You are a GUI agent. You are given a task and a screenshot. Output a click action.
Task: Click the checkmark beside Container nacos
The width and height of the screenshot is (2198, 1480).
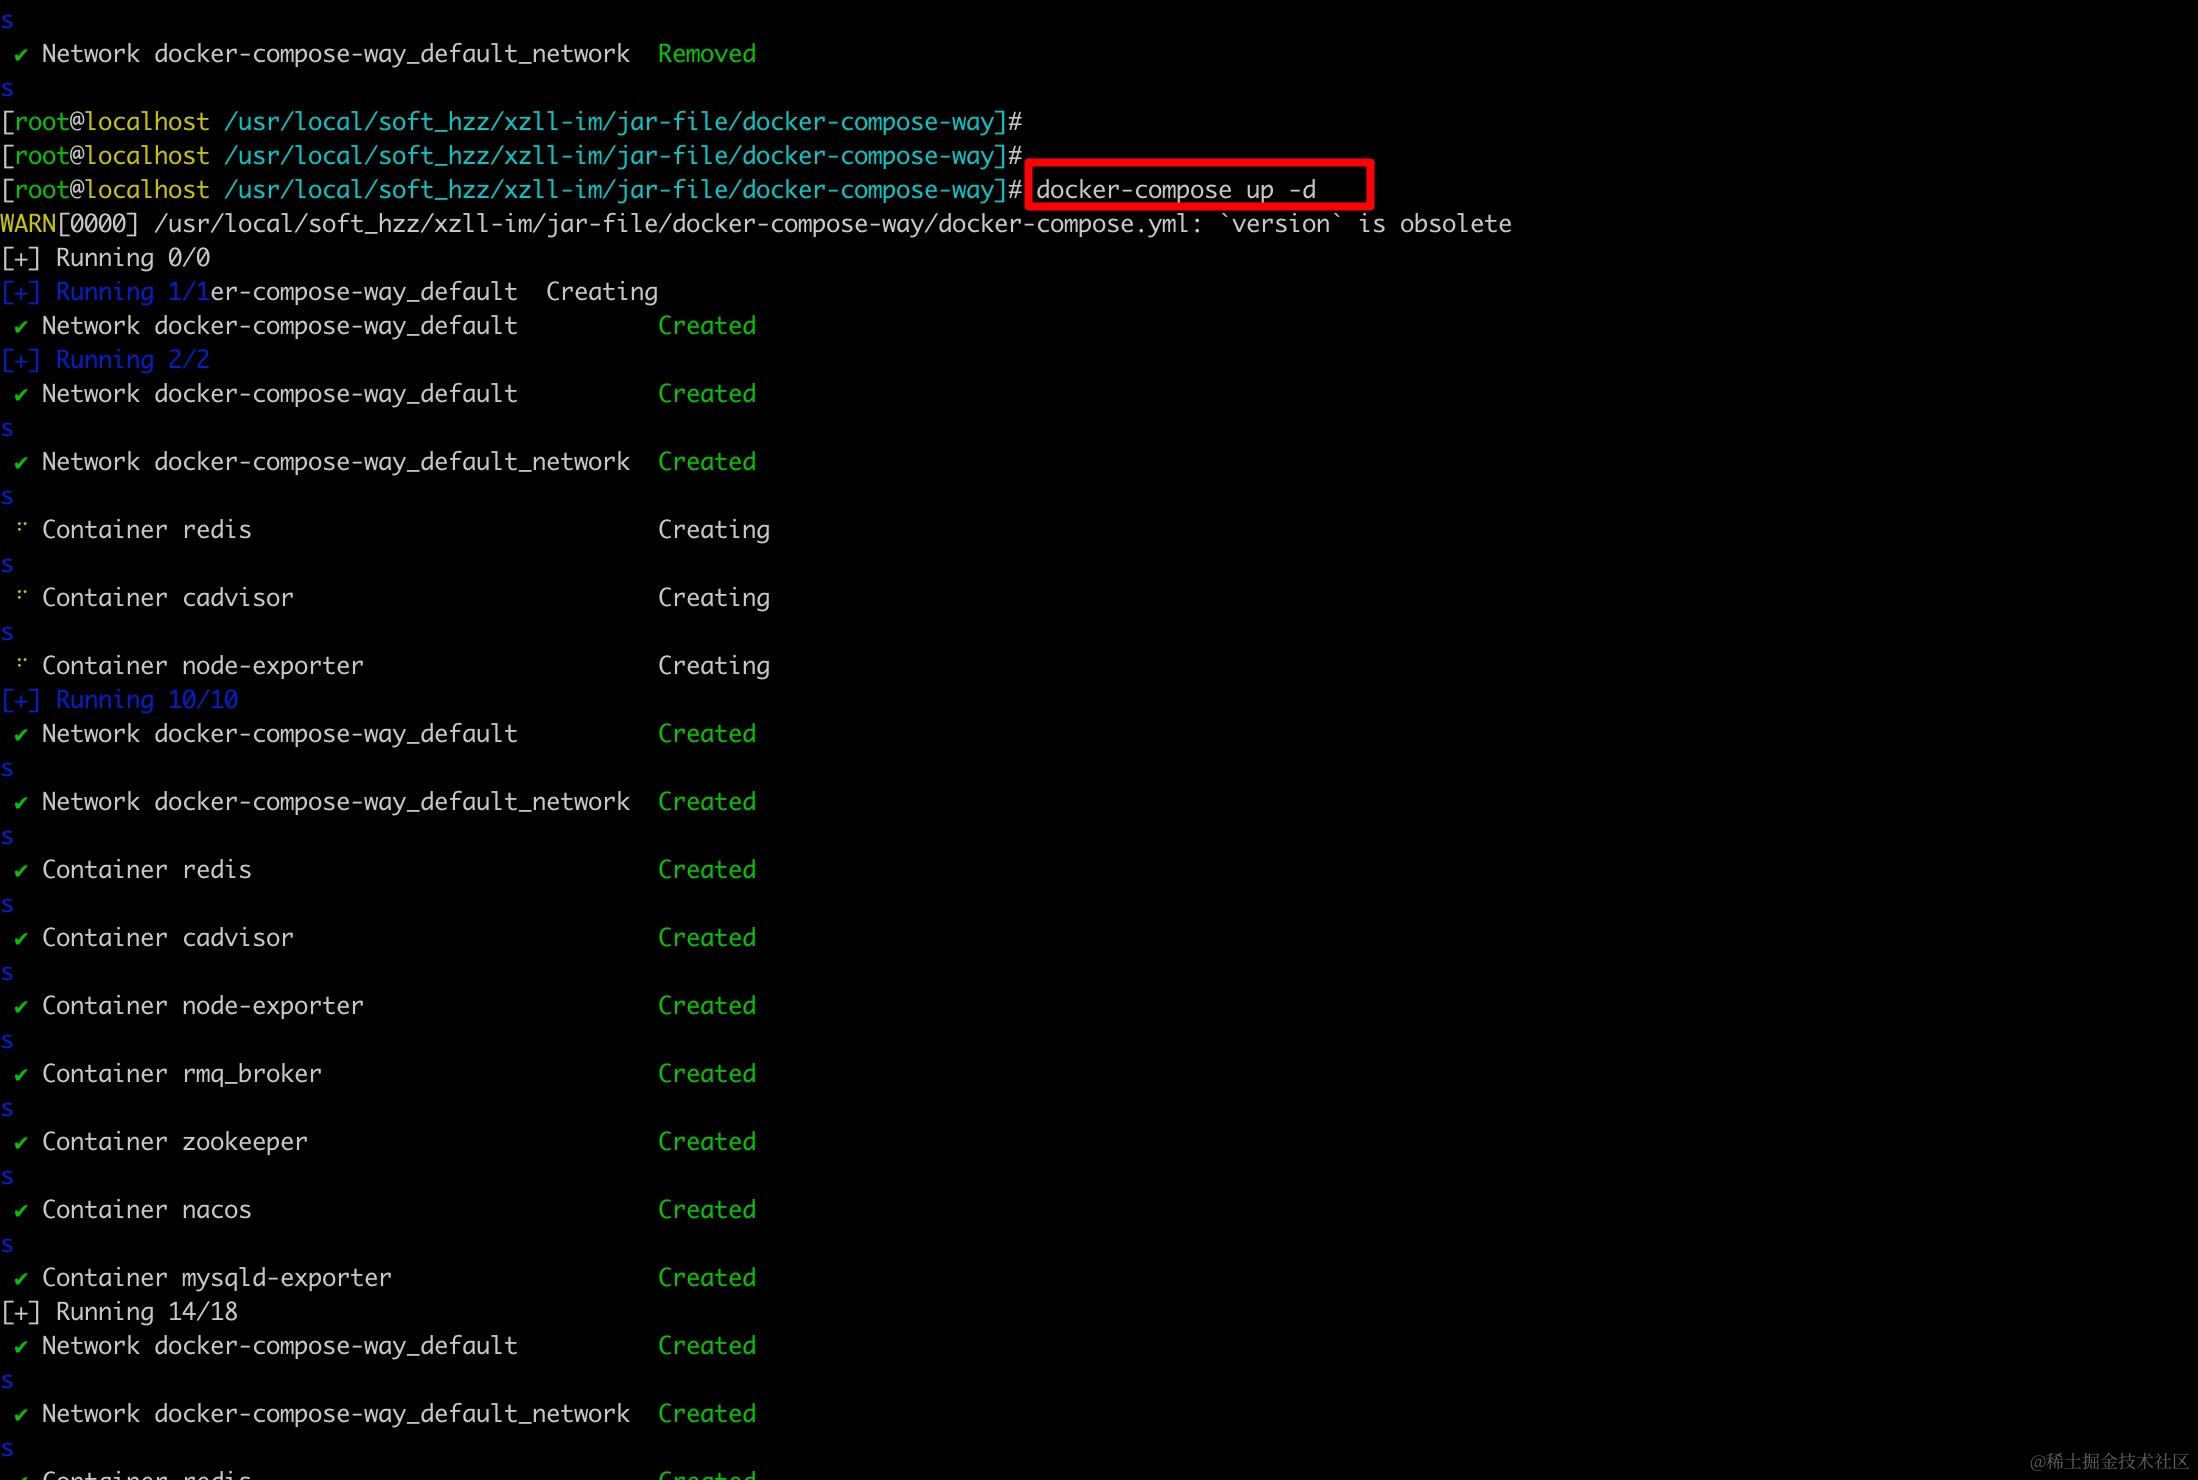click(x=21, y=1211)
